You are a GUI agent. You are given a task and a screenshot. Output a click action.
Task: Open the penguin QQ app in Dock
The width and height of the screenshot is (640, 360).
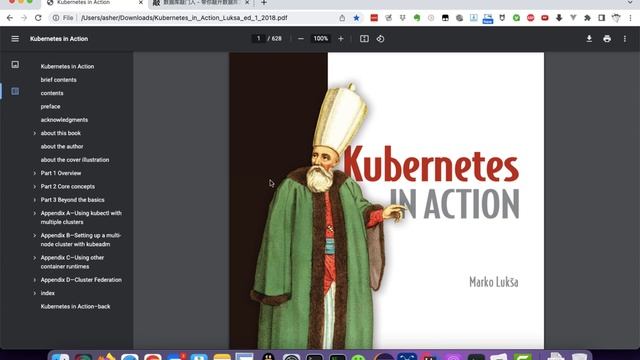coord(269,357)
